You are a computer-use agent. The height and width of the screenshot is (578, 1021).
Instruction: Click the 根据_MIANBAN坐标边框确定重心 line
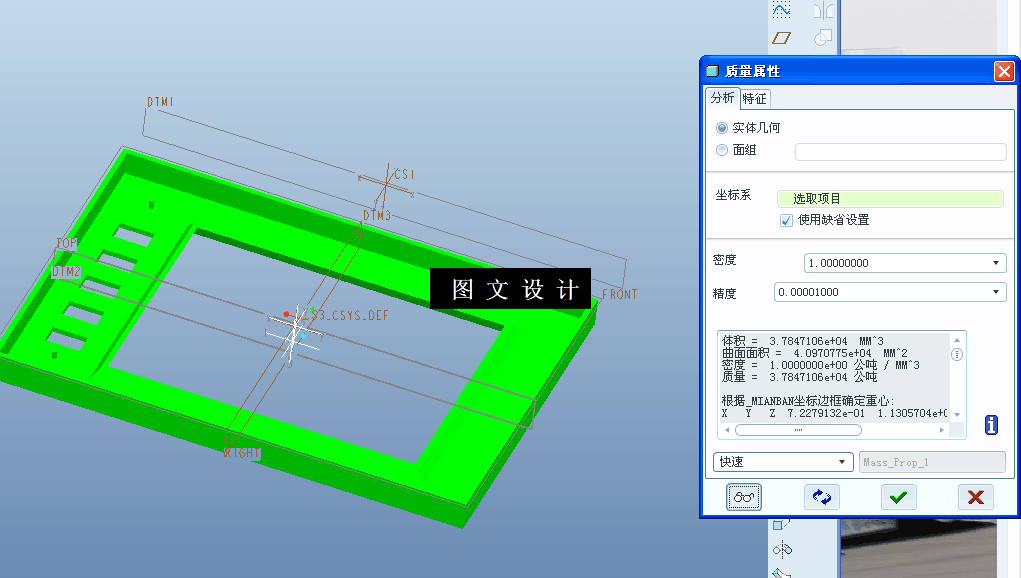click(807, 401)
